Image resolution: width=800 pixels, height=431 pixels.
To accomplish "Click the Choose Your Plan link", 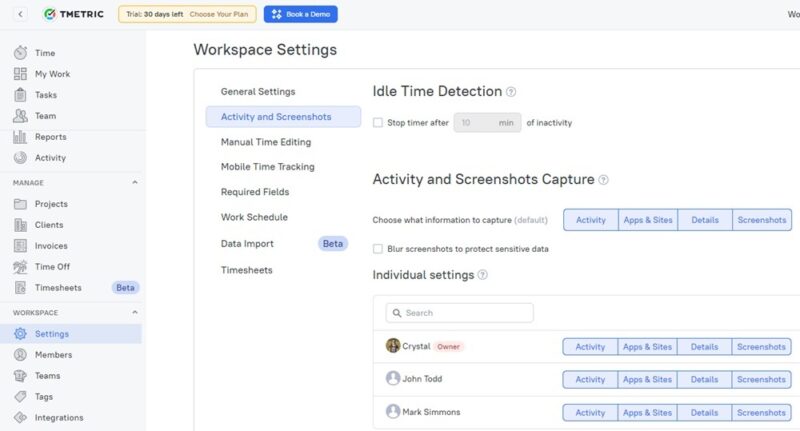I will [x=219, y=14].
